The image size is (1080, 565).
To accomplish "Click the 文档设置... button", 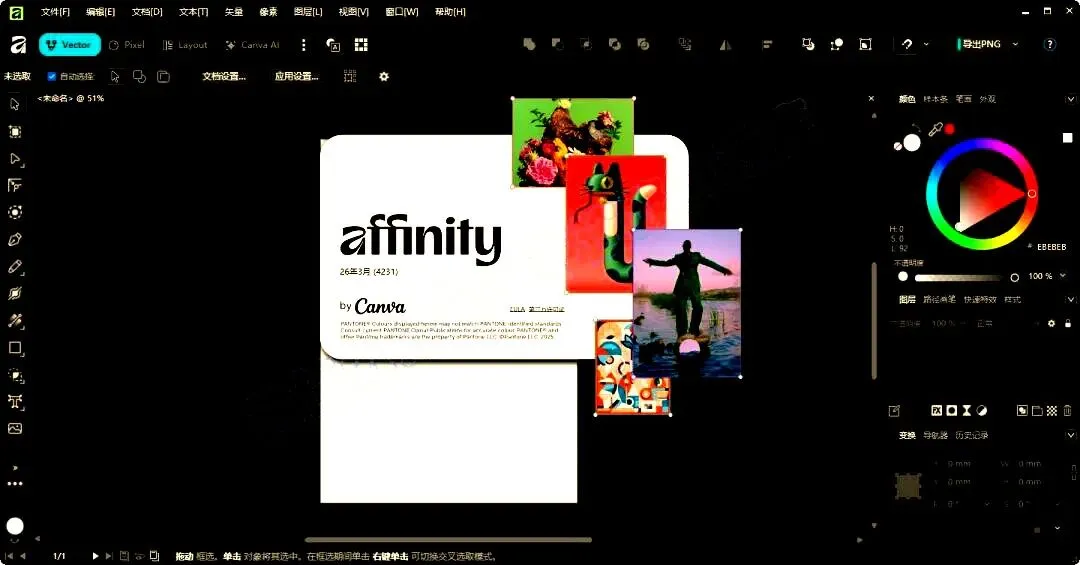I will (x=224, y=76).
